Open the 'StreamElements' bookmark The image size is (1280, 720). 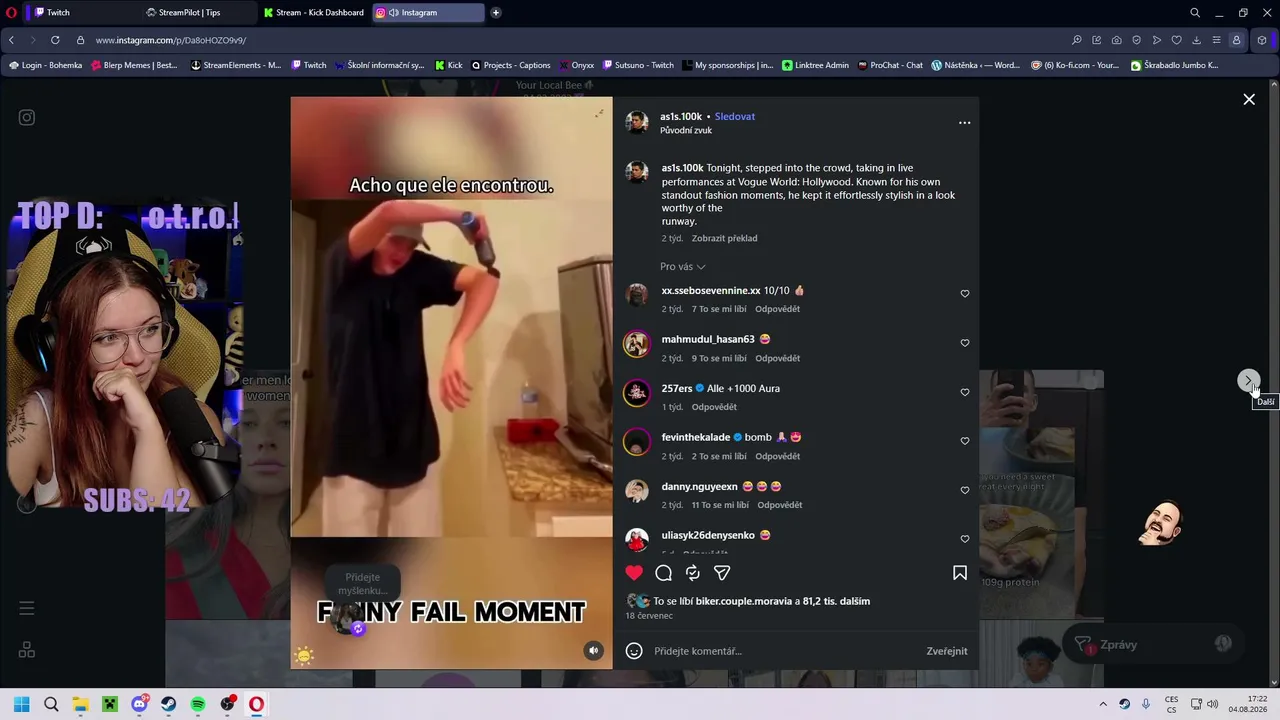click(x=236, y=65)
